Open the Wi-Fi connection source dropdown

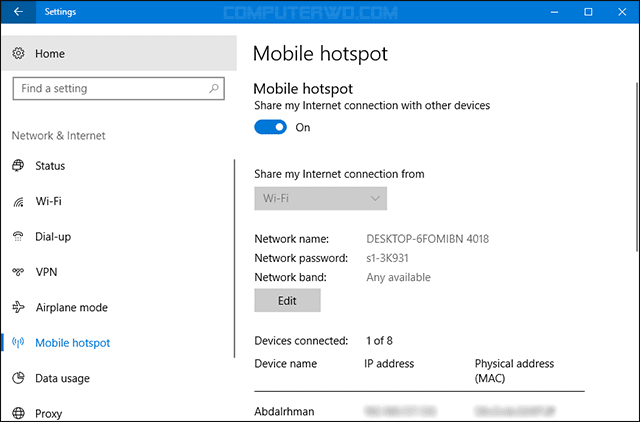[320, 198]
